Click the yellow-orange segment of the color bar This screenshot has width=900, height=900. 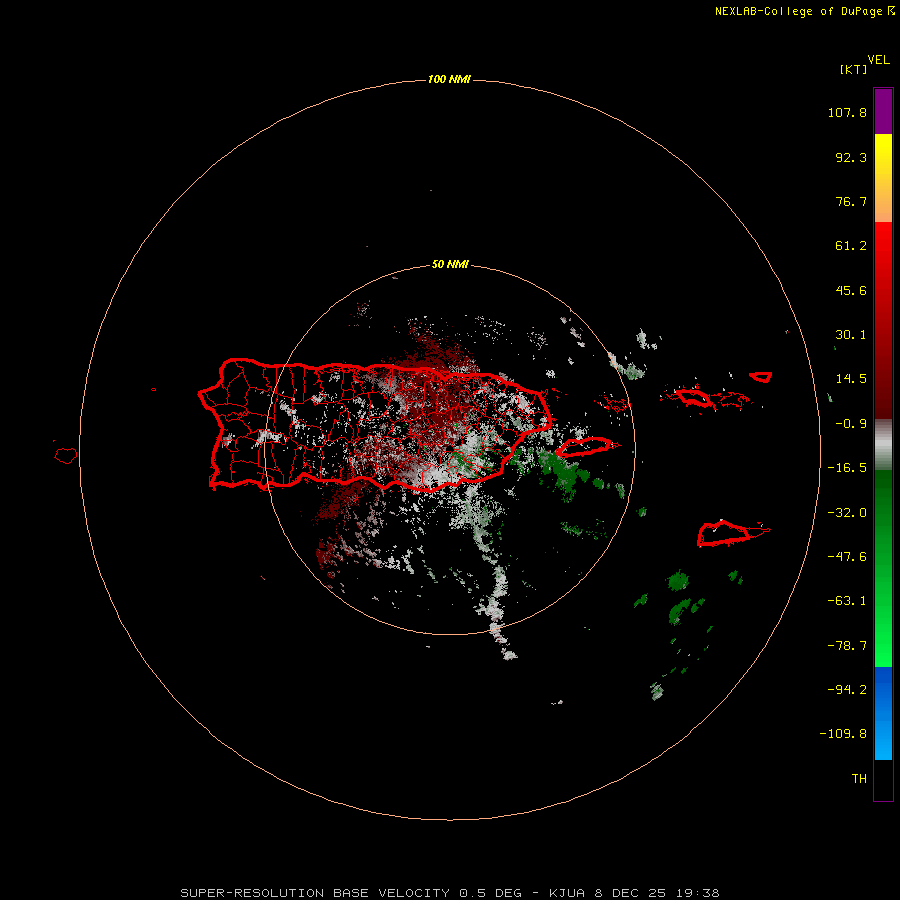point(883,178)
